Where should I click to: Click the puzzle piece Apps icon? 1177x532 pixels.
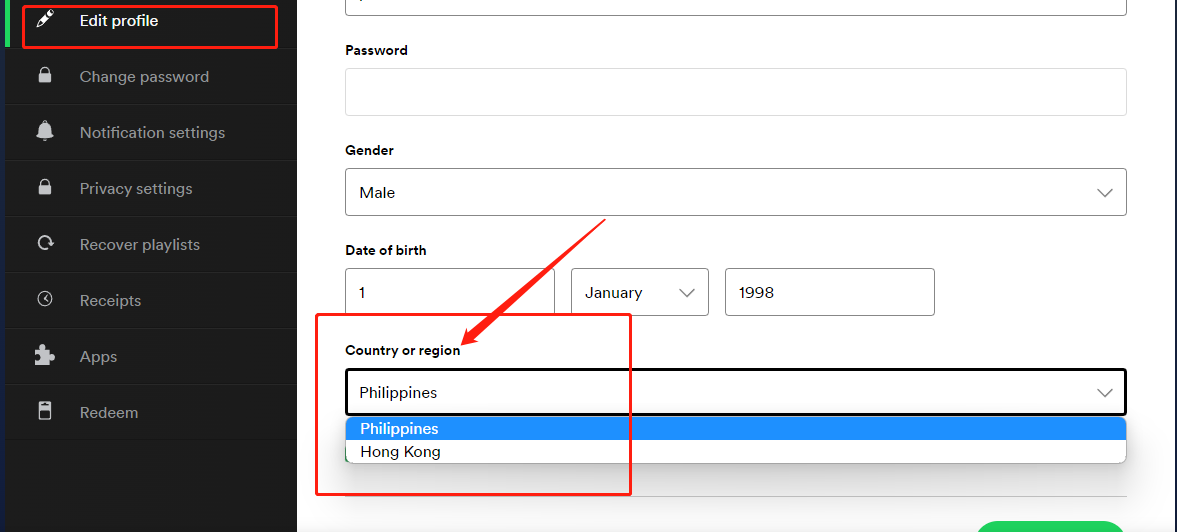click(45, 356)
